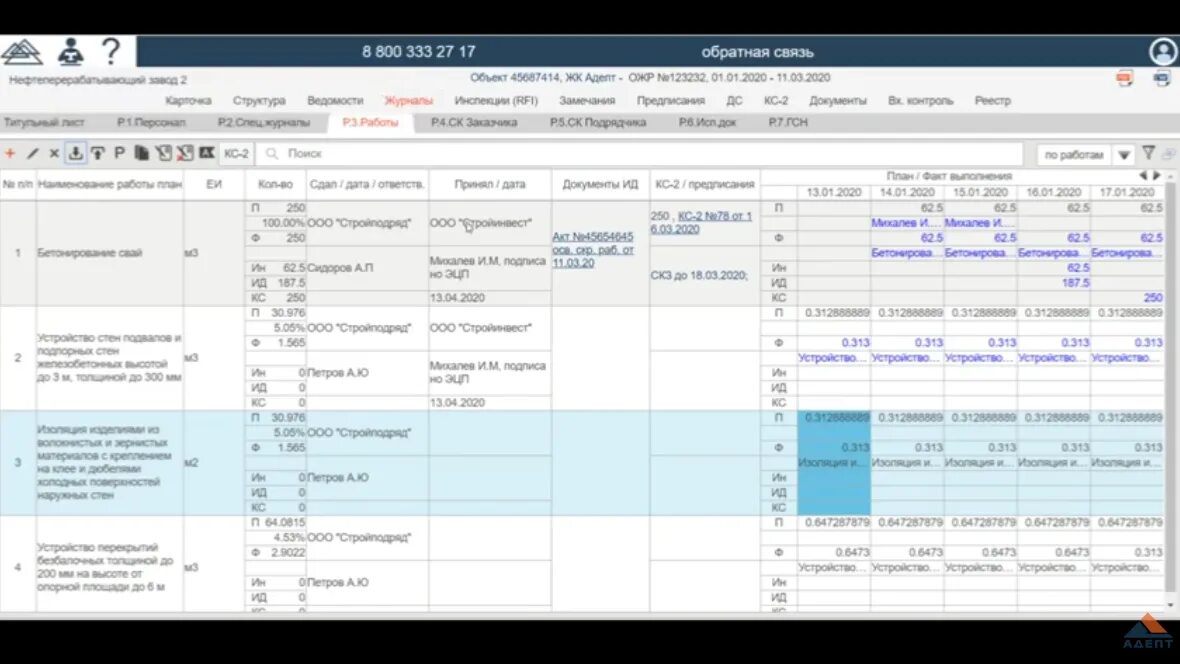The width and height of the screenshot is (1180, 664).
Task: Click the print icon next to filter
Action: (1167, 153)
